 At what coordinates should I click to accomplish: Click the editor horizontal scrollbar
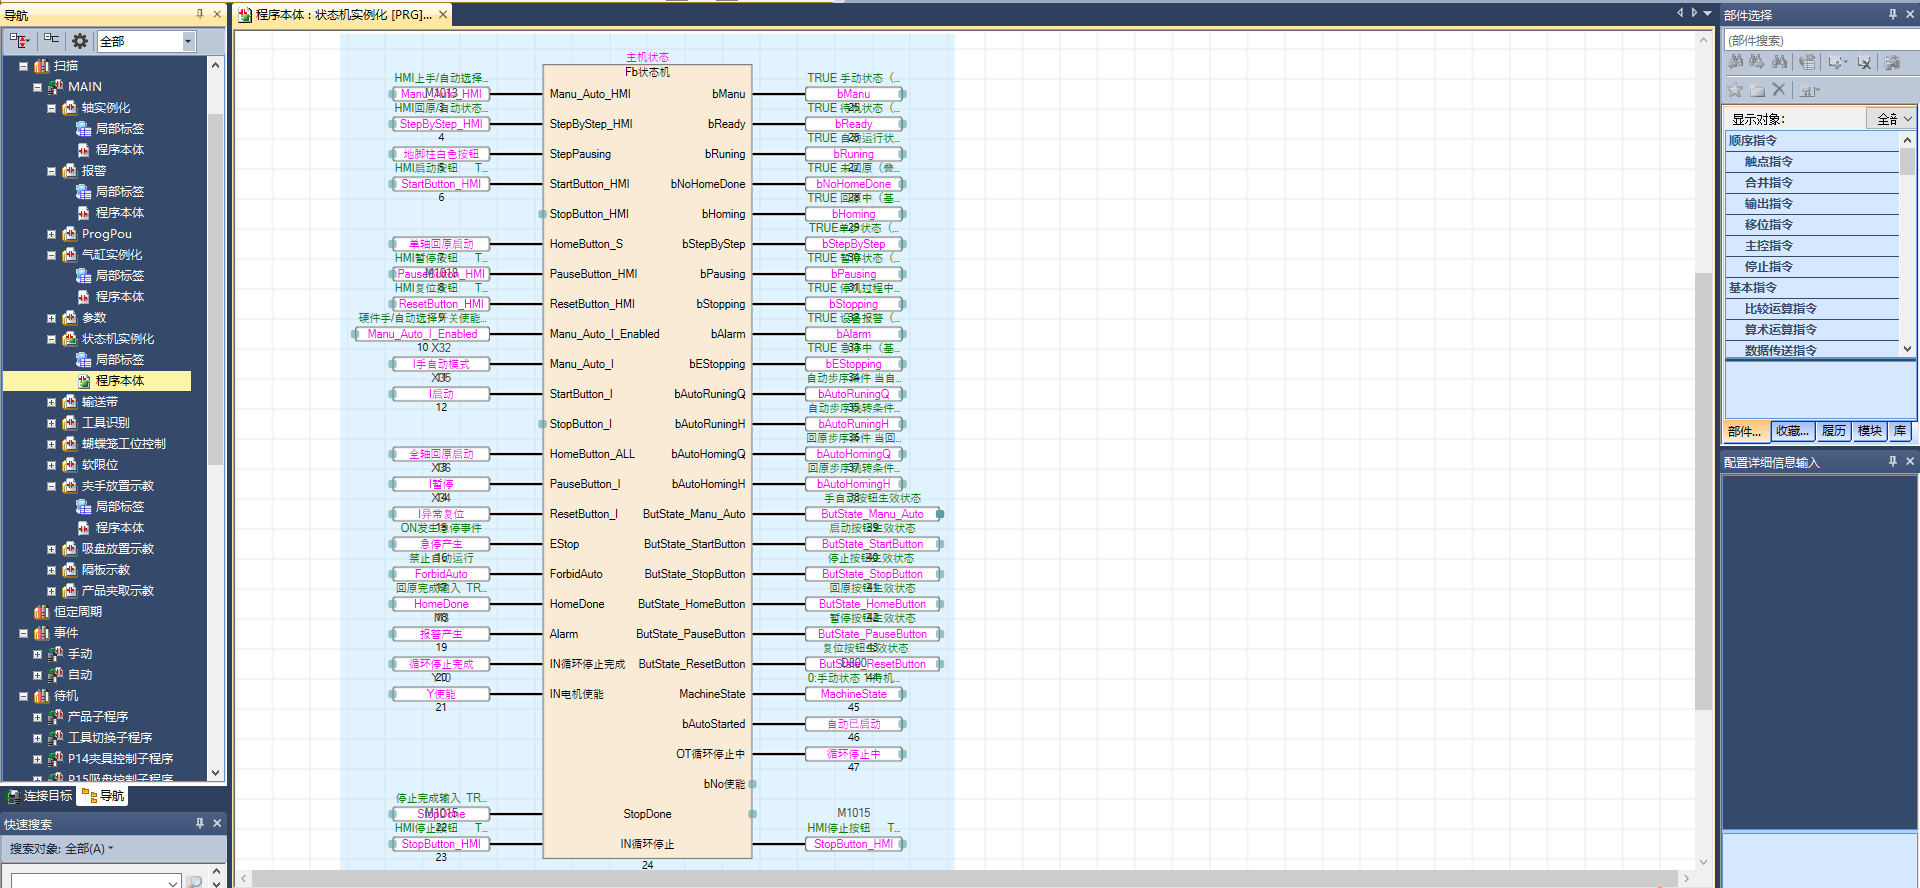click(965, 878)
